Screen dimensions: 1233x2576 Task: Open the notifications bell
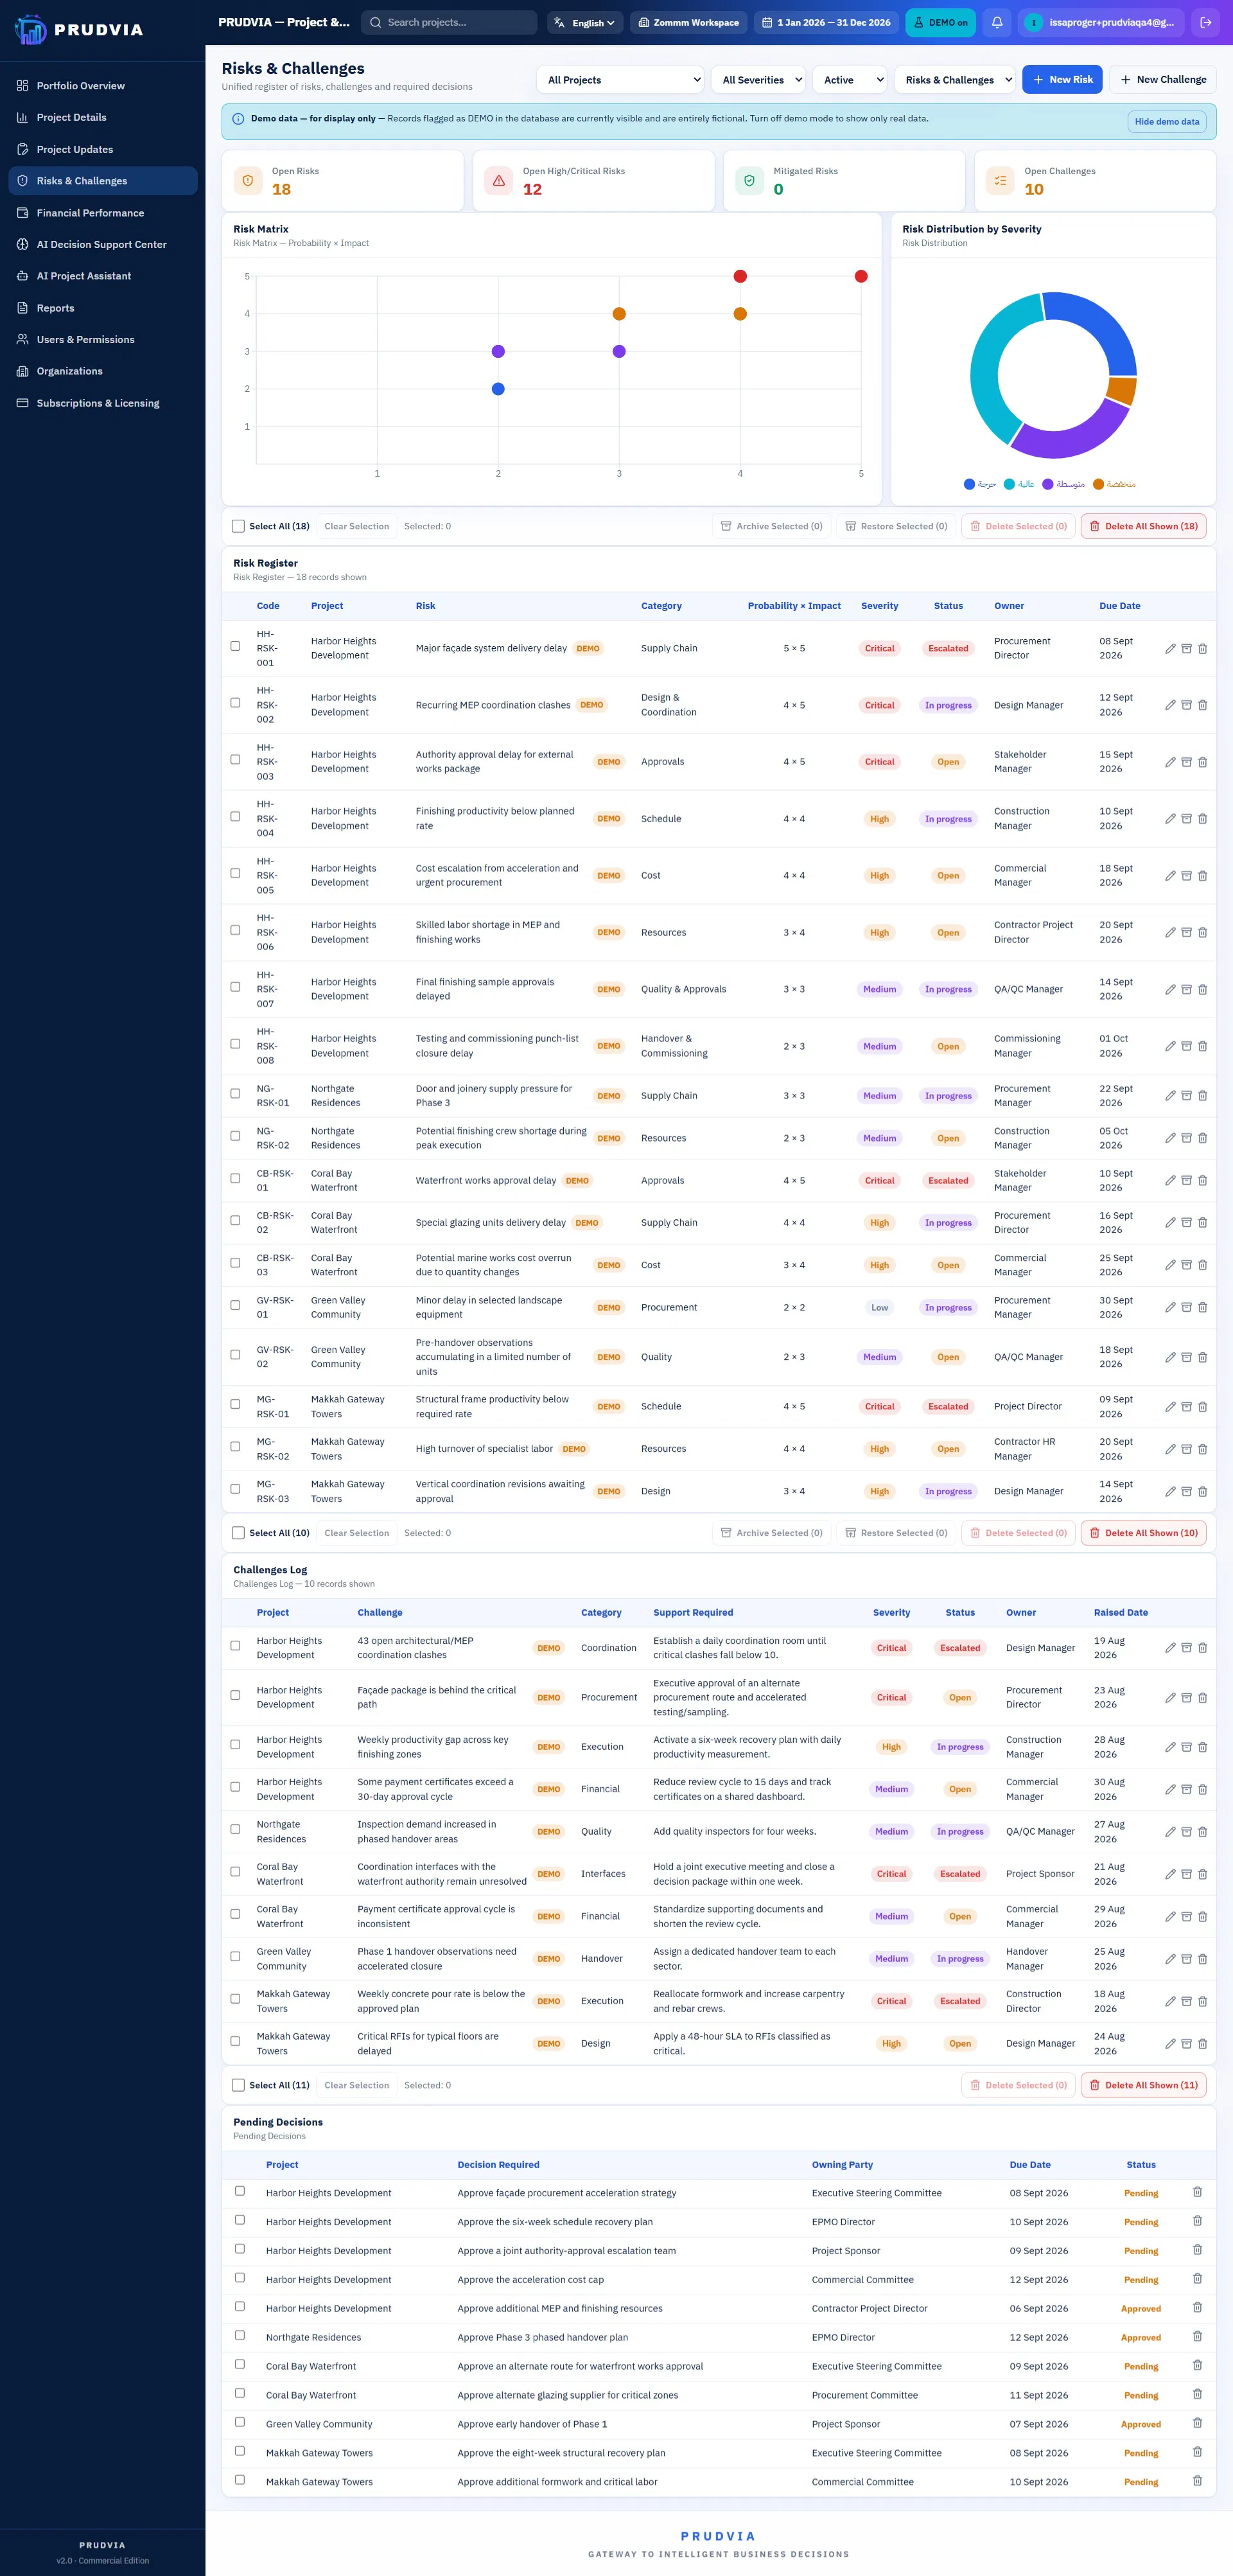pos(997,22)
